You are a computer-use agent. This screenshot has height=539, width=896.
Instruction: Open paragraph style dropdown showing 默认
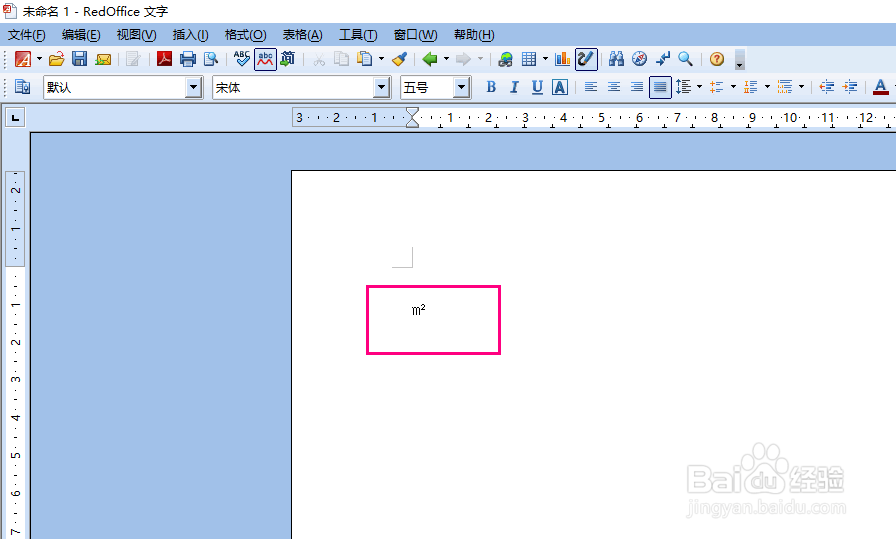(x=194, y=87)
